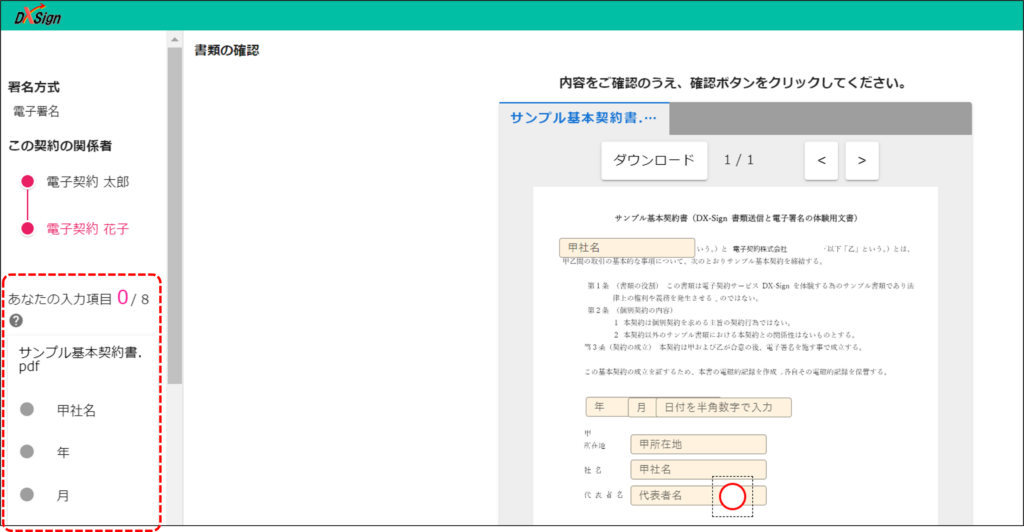This screenshot has height=532, width=1024.
Task: Click the 甲所在地 address field
Action: click(x=698, y=445)
